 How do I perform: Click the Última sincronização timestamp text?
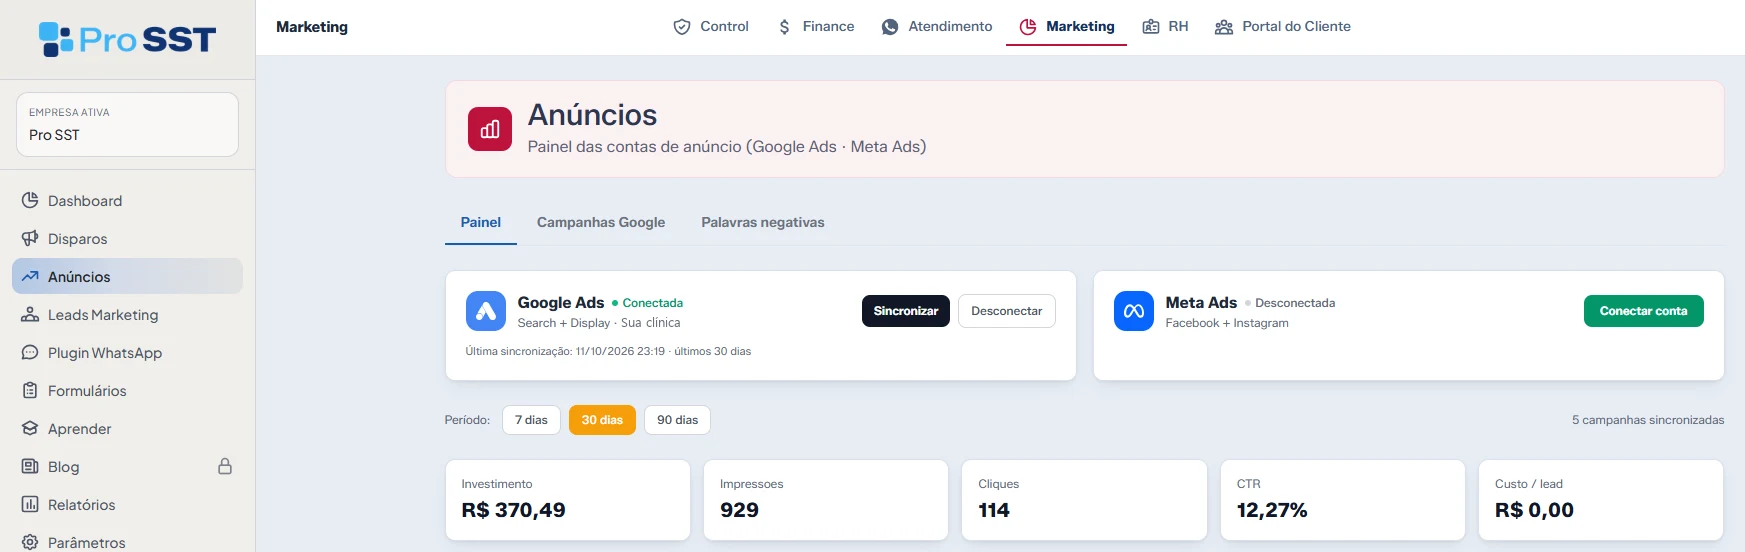pyautogui.click(x=608, y=351)
